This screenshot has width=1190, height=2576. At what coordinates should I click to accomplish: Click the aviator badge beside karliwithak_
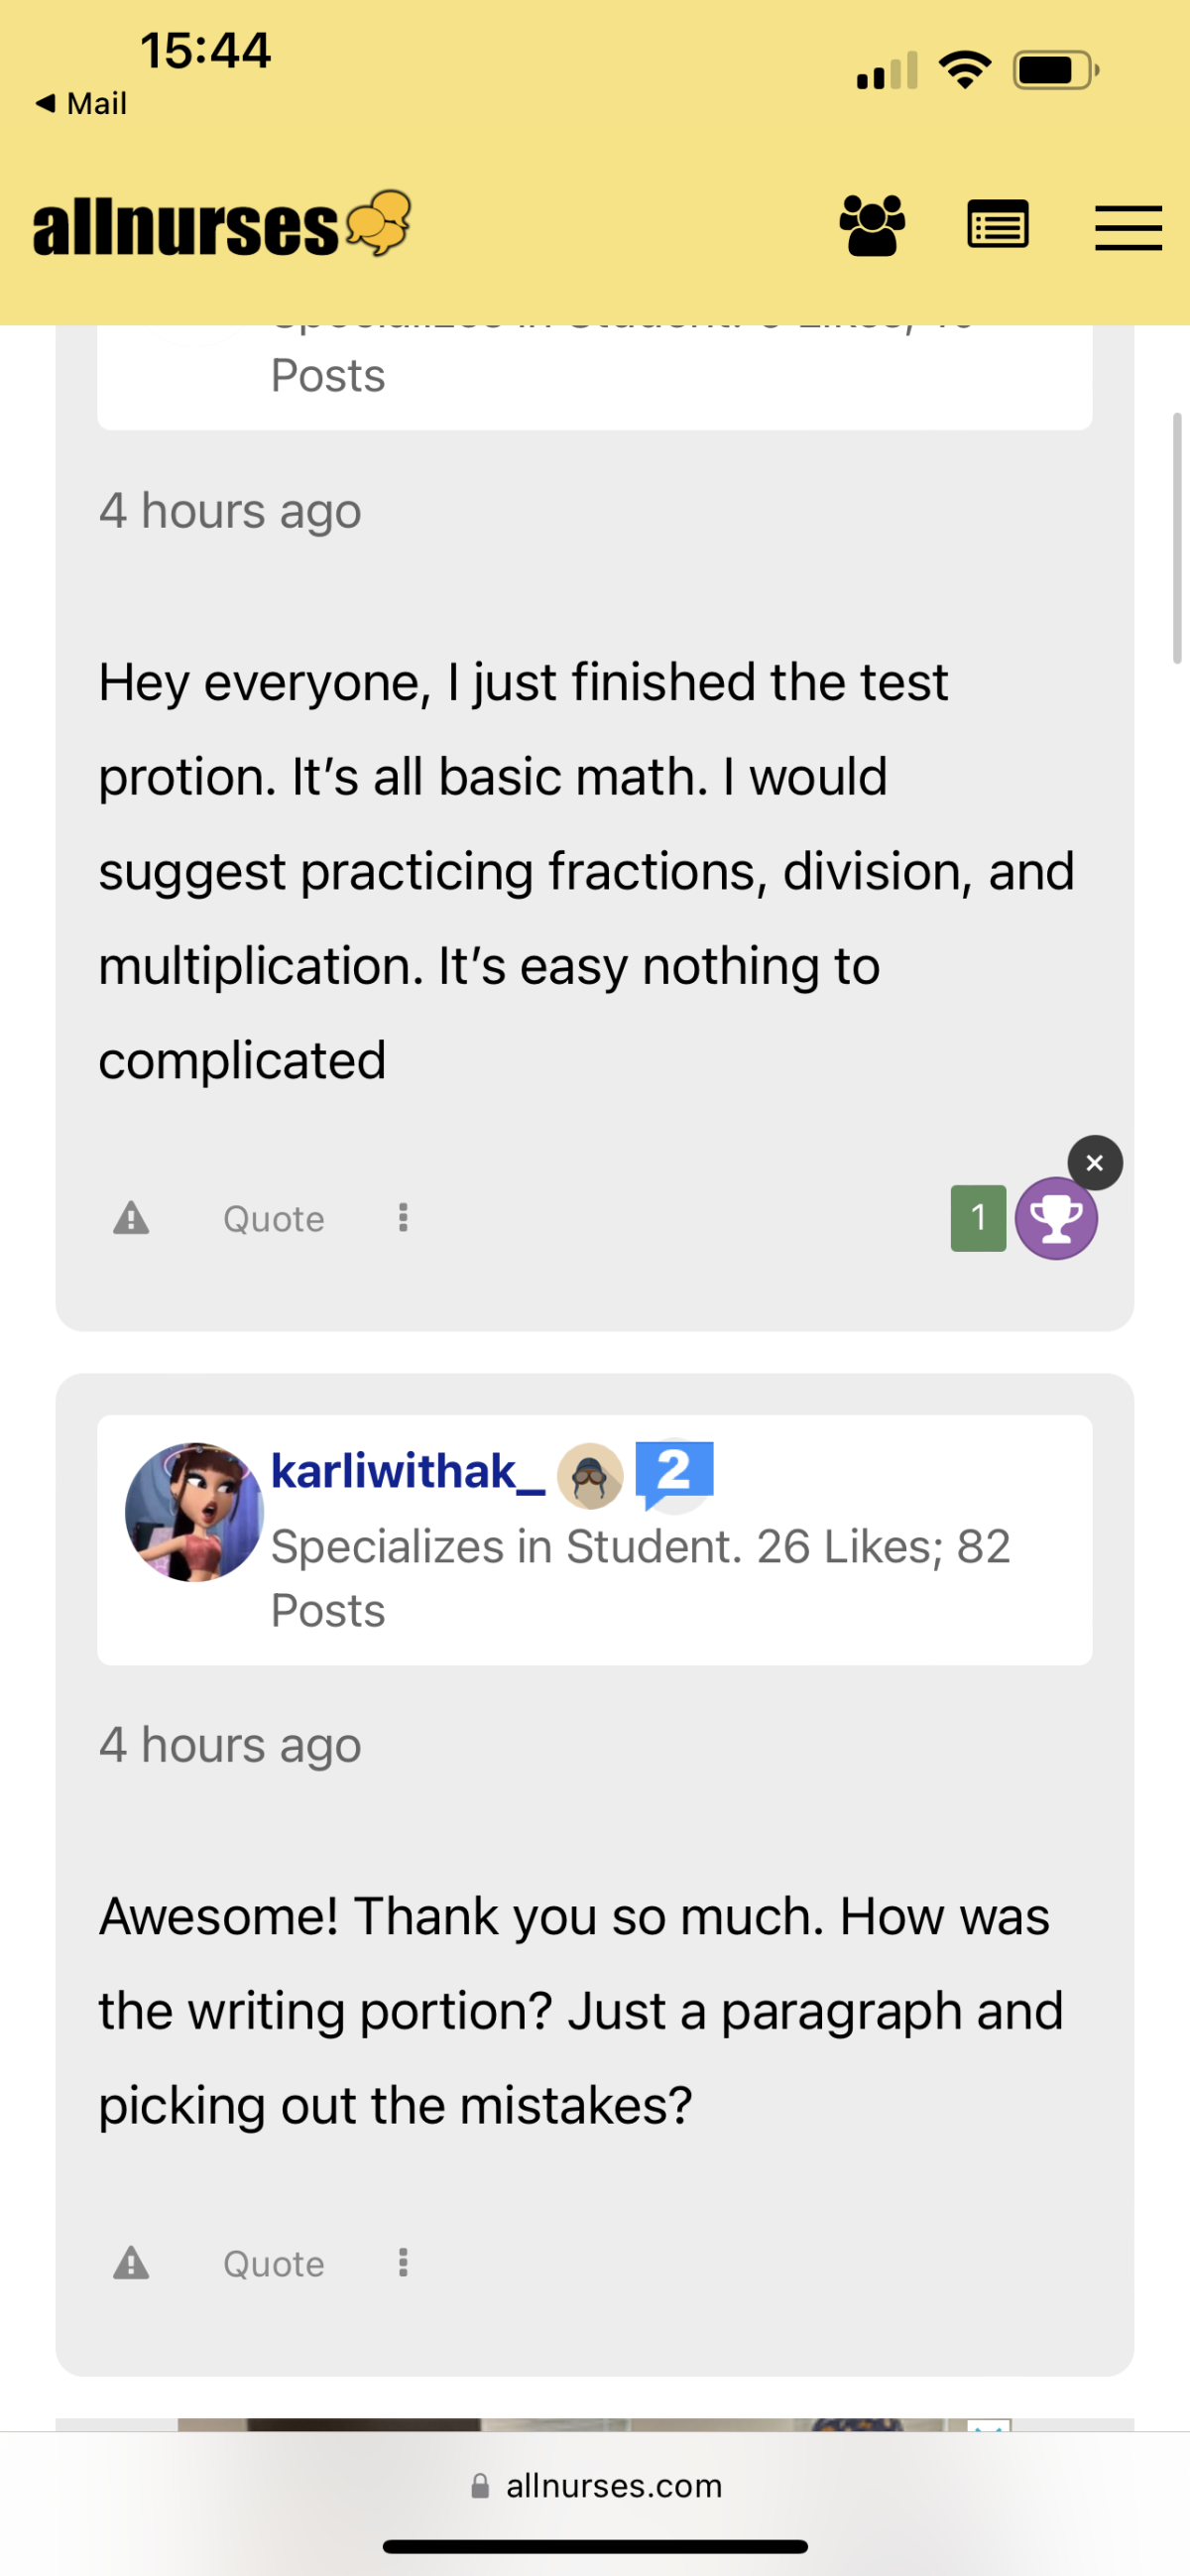pyautogui.click(x=590, y=1476)
